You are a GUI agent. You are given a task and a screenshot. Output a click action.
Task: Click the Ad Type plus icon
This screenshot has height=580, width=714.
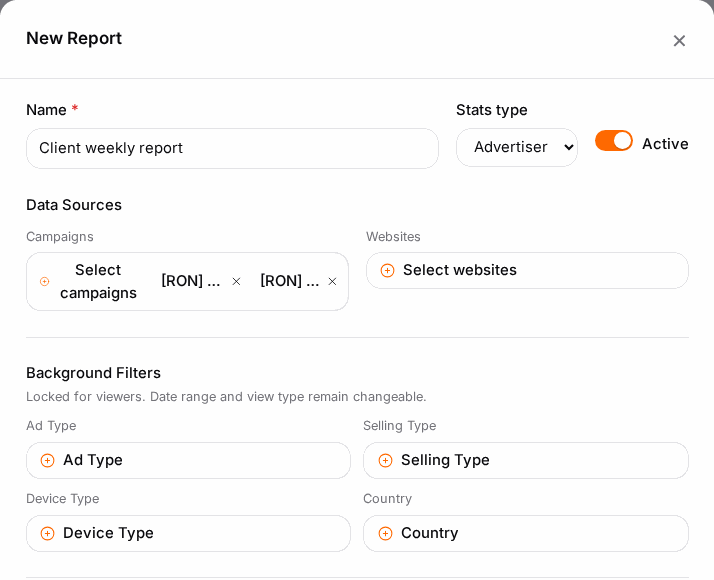[47, 460]
